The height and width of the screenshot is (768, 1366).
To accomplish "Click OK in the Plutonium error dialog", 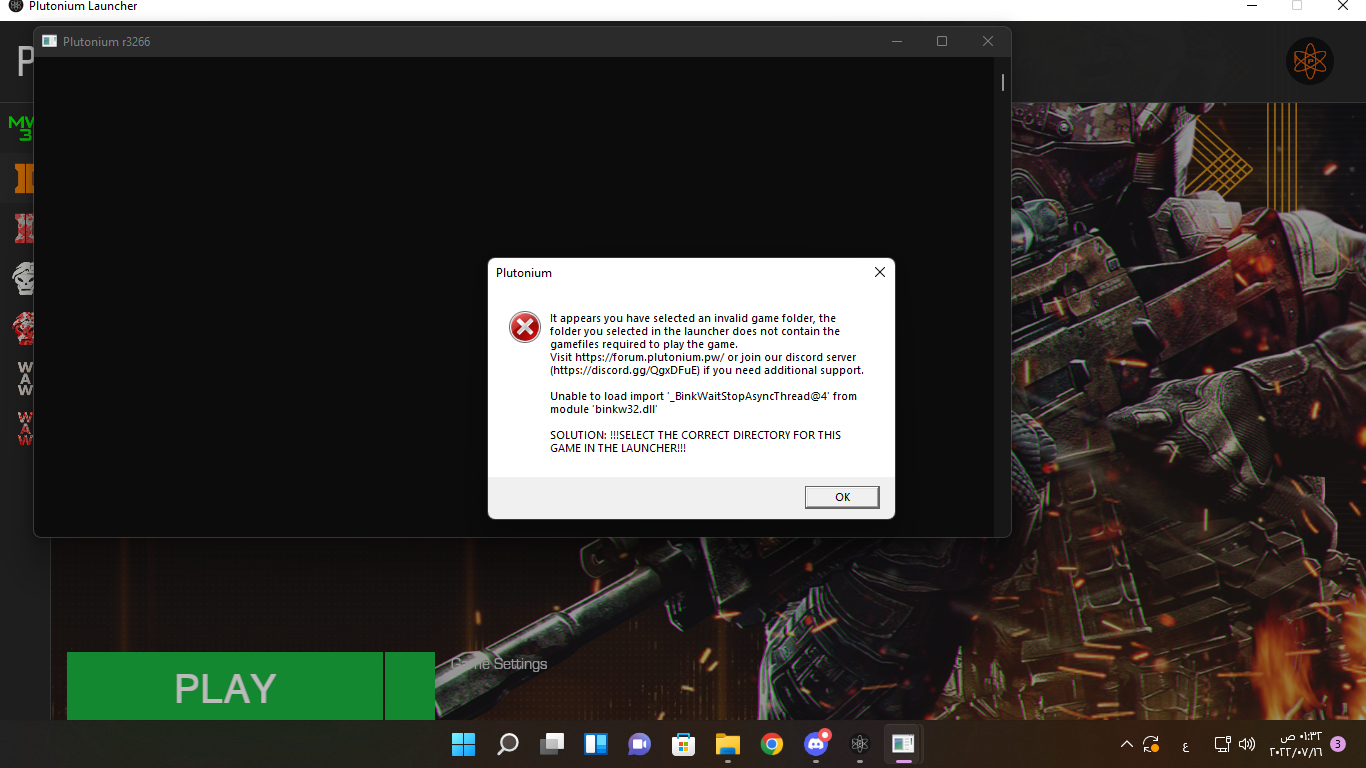I will (842, 497).
